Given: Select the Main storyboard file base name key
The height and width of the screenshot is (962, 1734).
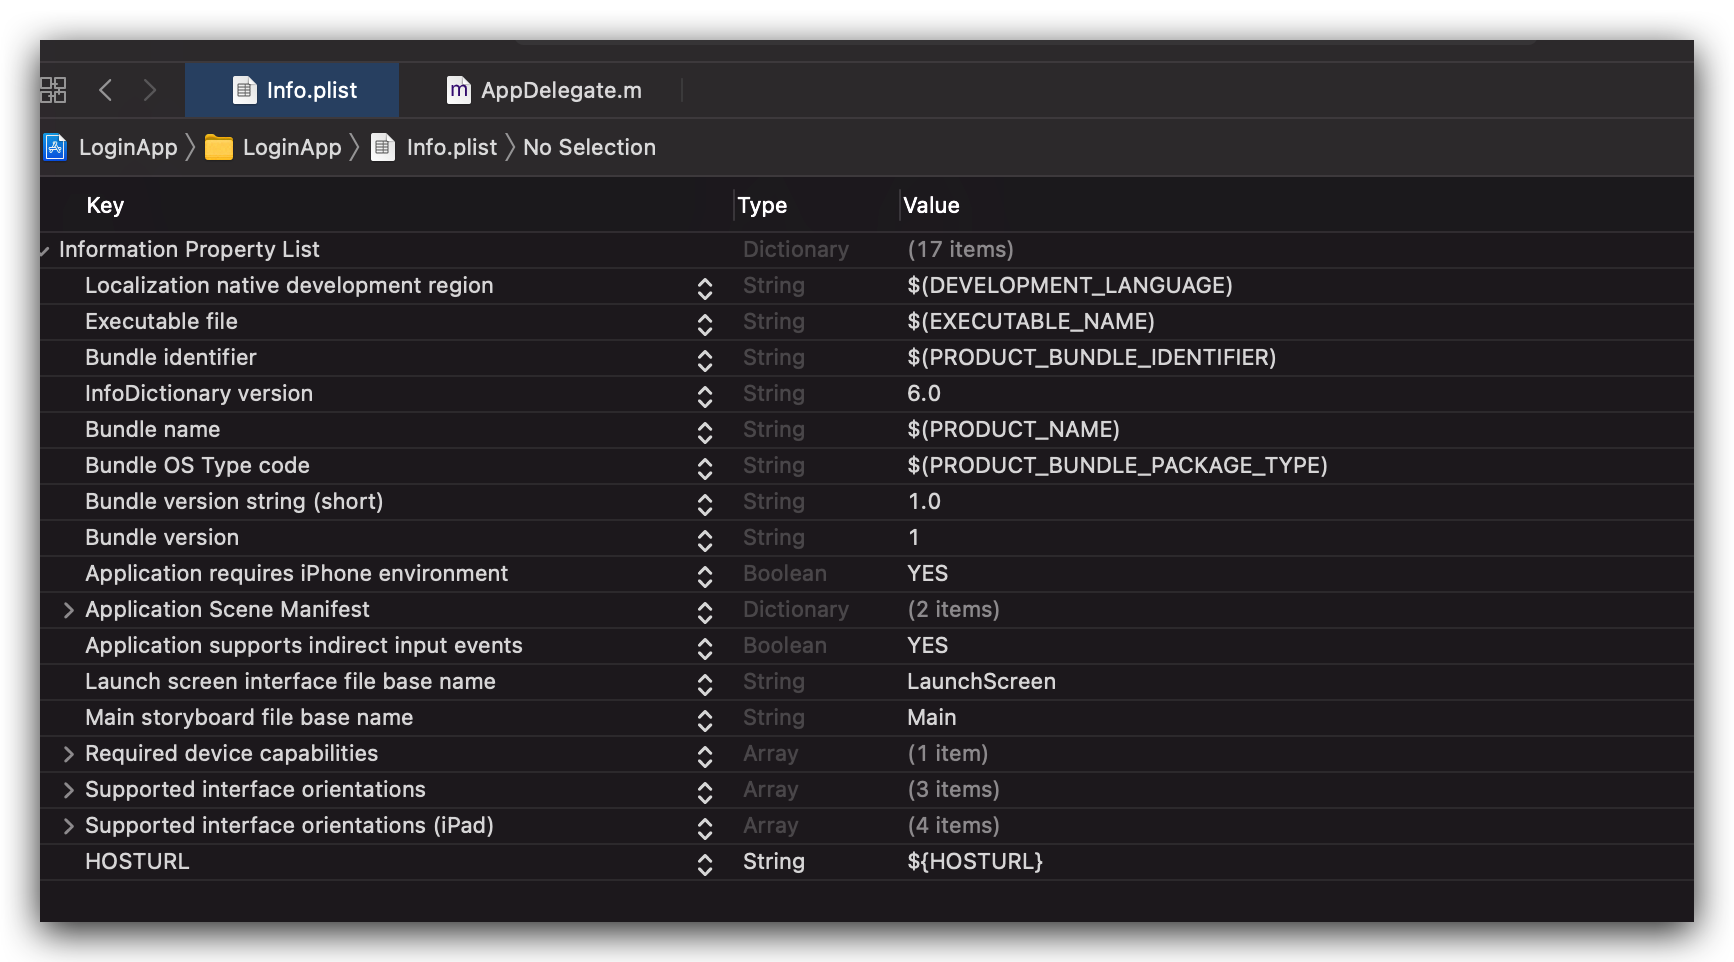Looking at the screenshot, I should tap(249, 717).
